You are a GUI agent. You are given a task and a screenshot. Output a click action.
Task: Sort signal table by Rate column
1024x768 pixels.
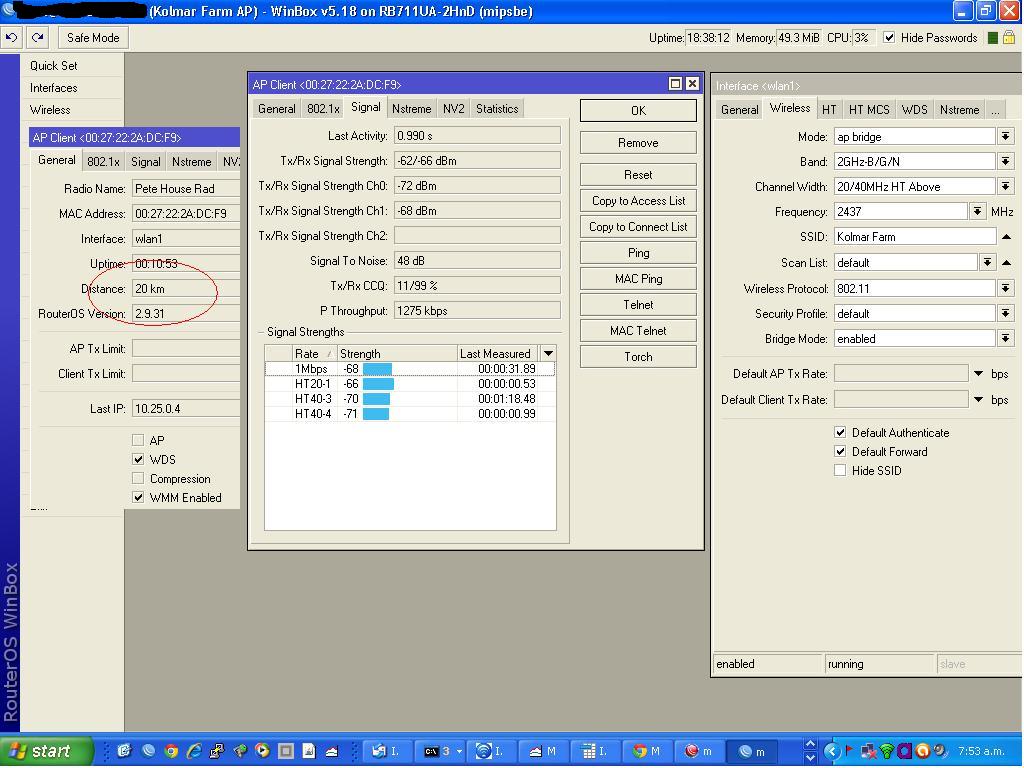(313, 353)
